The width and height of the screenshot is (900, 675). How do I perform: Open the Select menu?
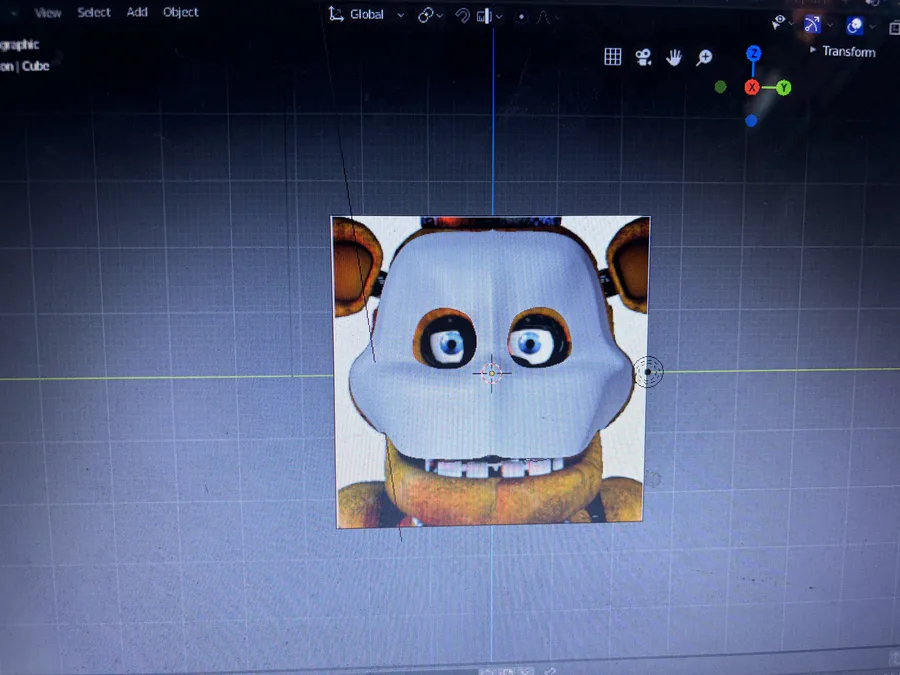(x=94, y=12)
